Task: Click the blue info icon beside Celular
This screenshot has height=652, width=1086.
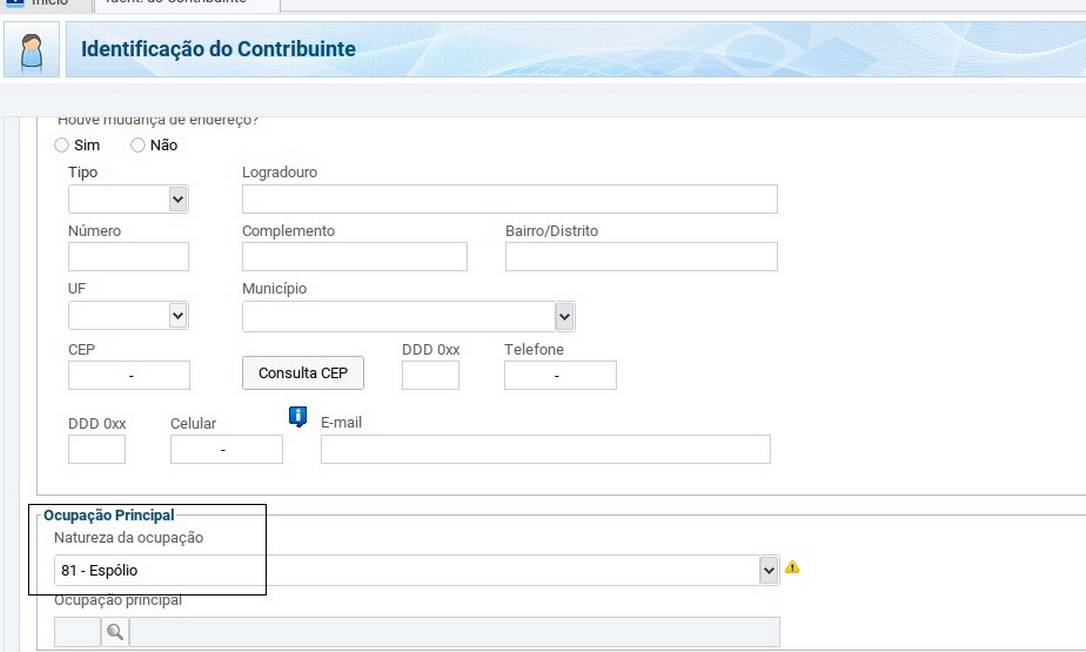Action: click(x=298, y=417)
